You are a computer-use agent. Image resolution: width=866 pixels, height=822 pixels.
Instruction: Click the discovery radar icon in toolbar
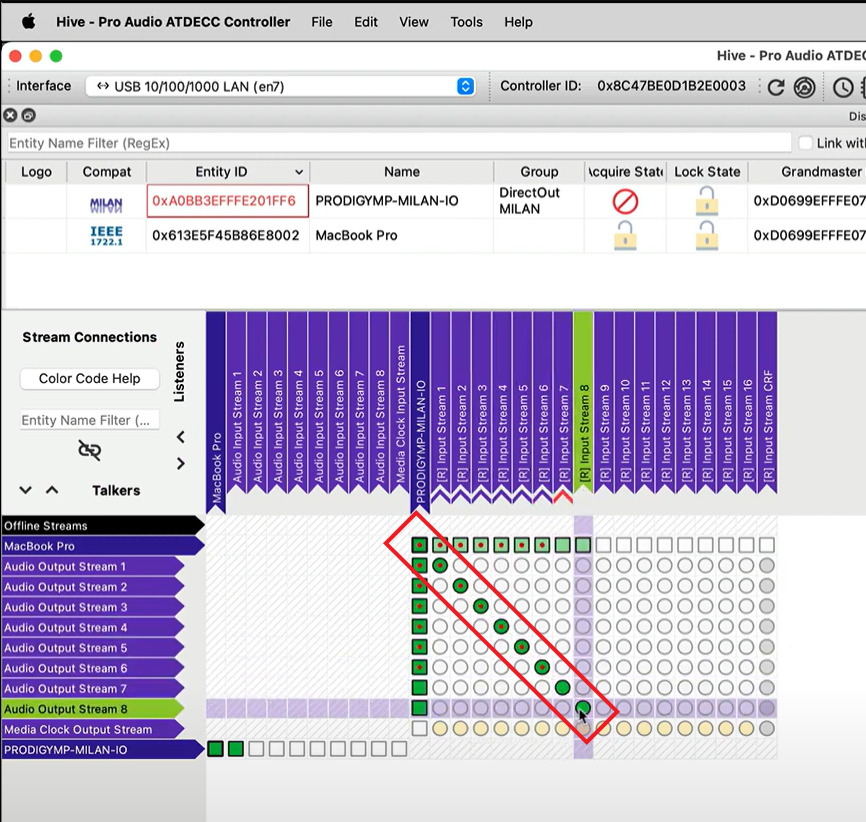[804, 87]
